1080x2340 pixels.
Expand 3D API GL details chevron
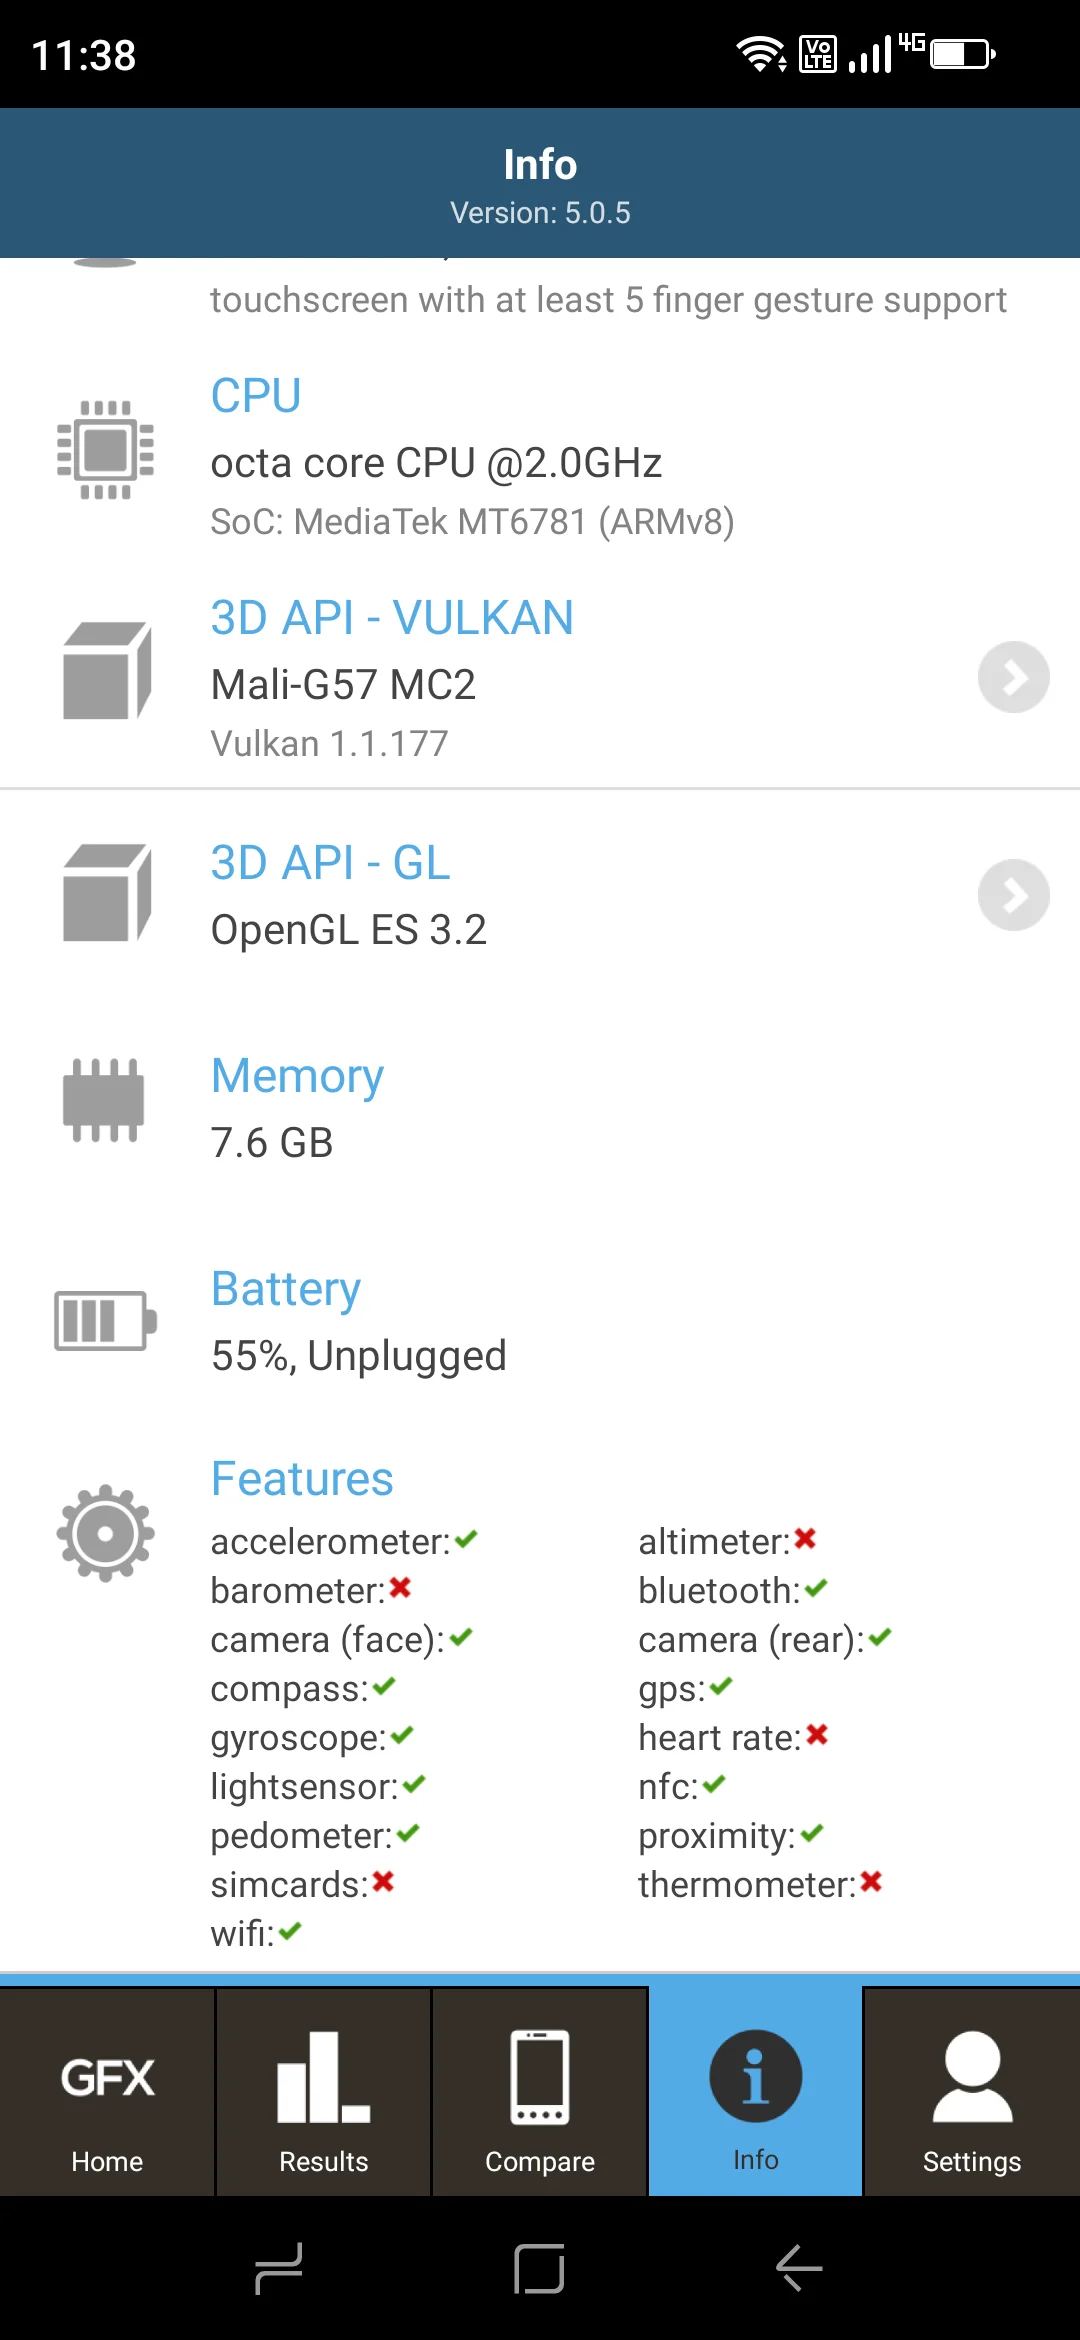pos(1013,895)
